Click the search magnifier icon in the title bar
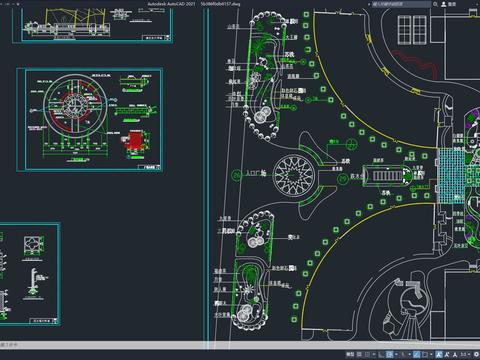The width and height of the screenshot is (480, 360). [x=435, y=4]
